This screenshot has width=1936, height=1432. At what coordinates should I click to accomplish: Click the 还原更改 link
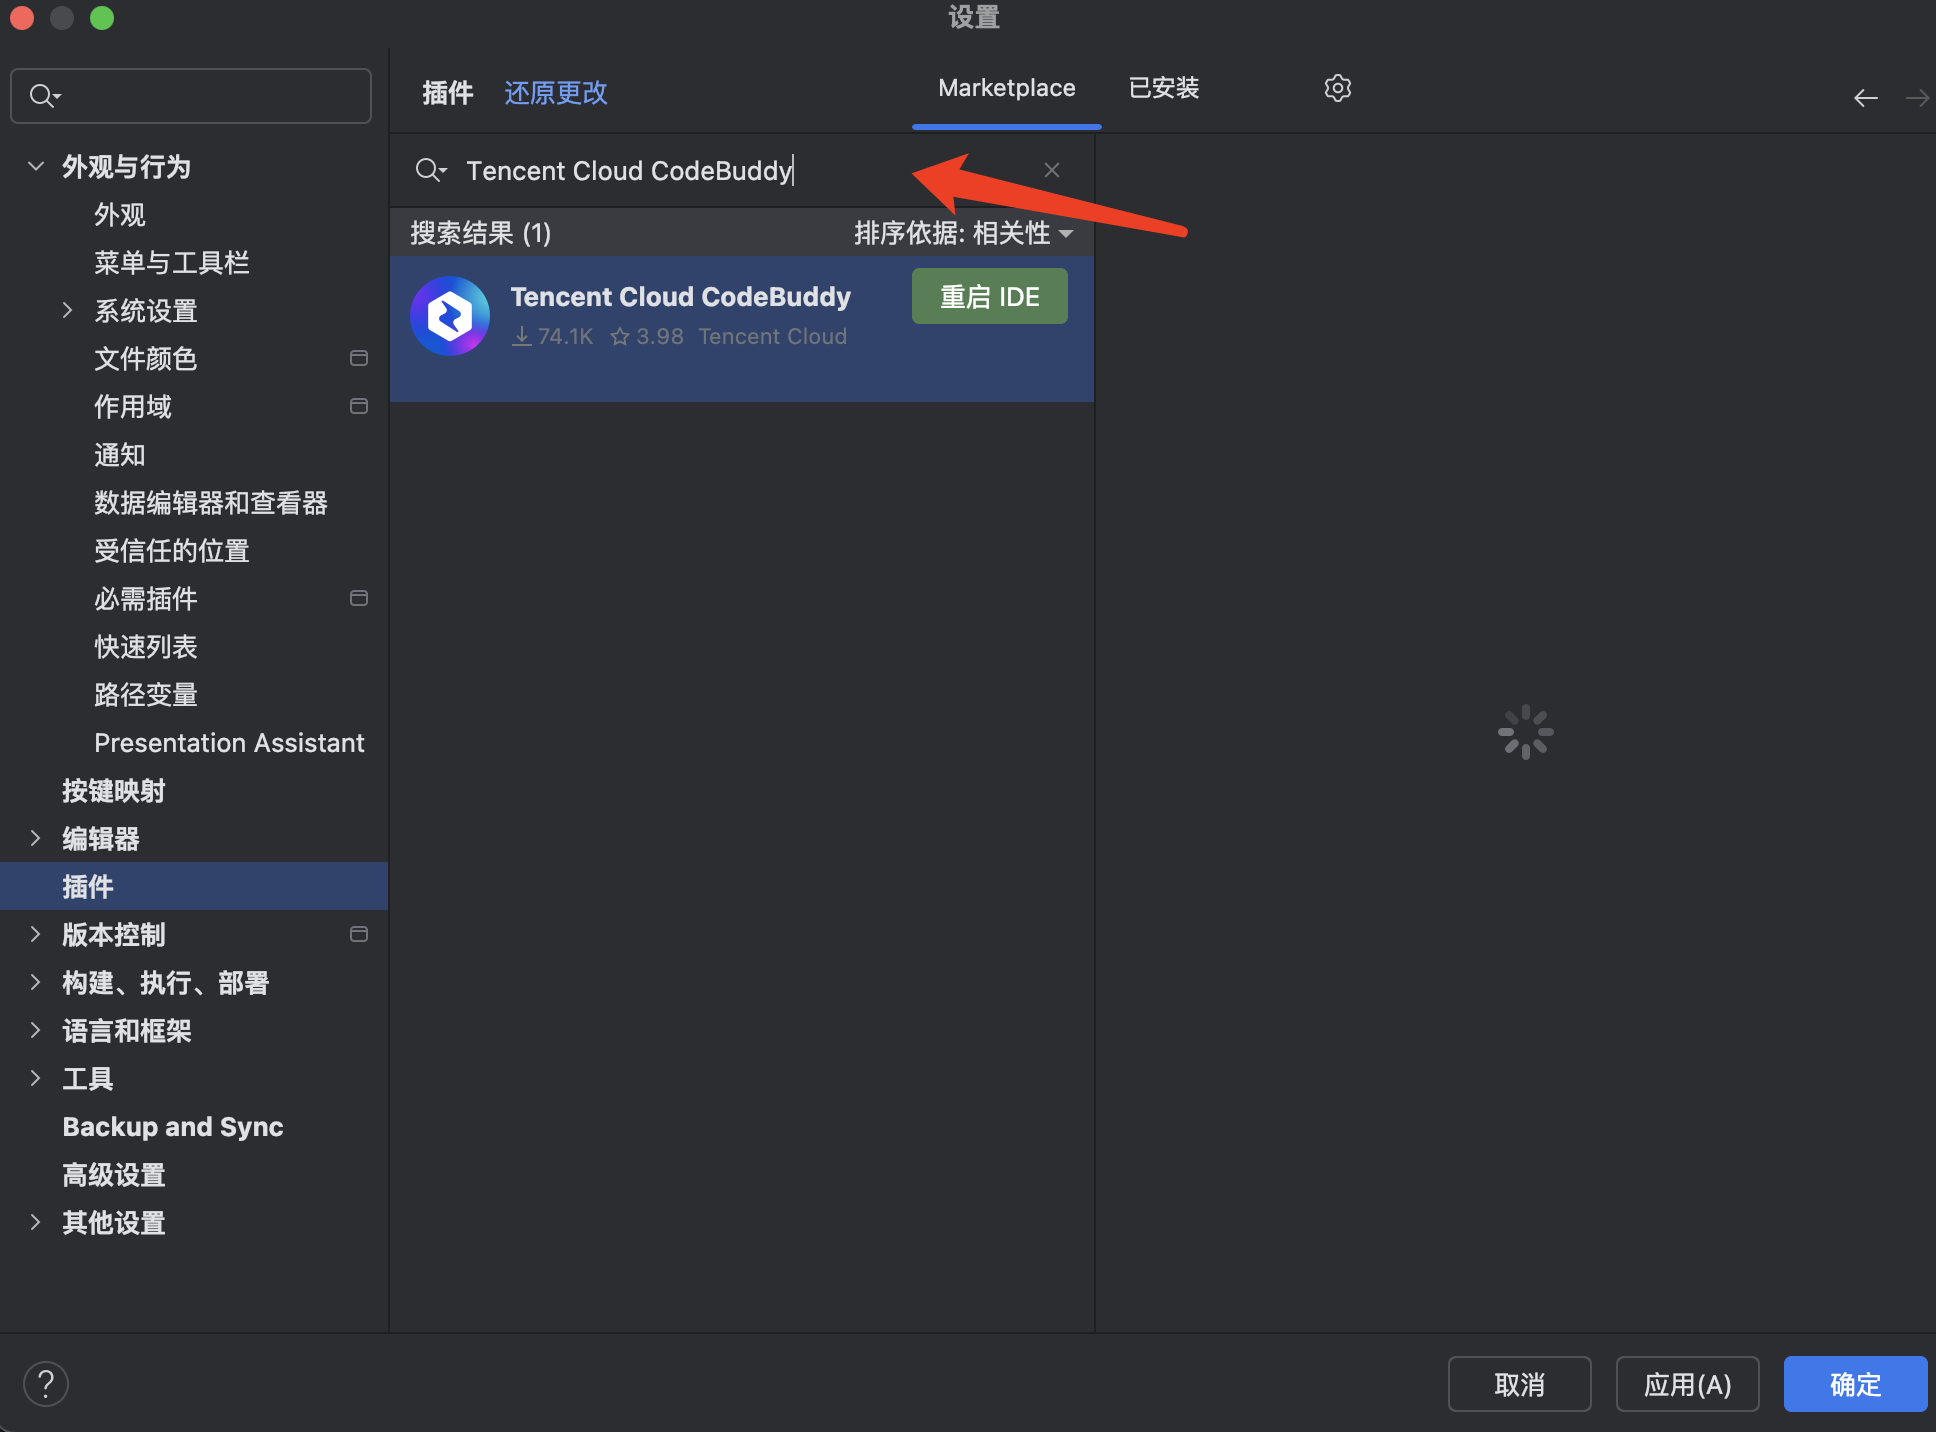point(556,92)
